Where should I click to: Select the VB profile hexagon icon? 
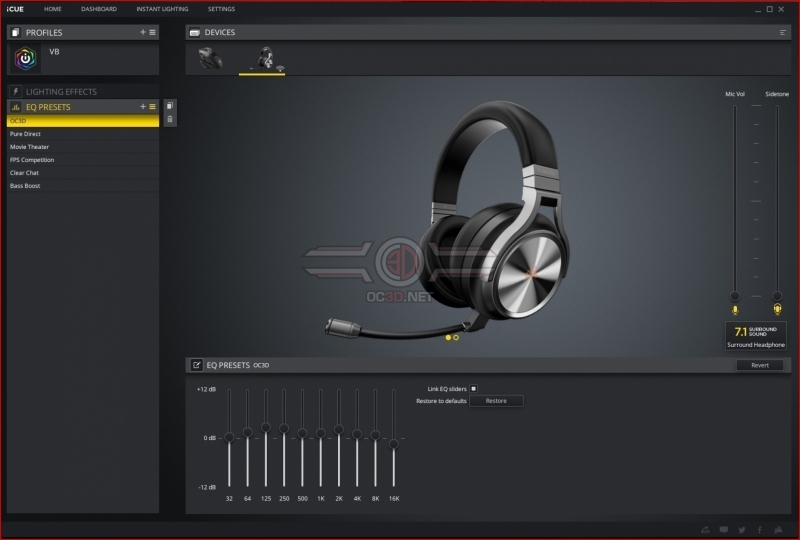tap(25, 58)
